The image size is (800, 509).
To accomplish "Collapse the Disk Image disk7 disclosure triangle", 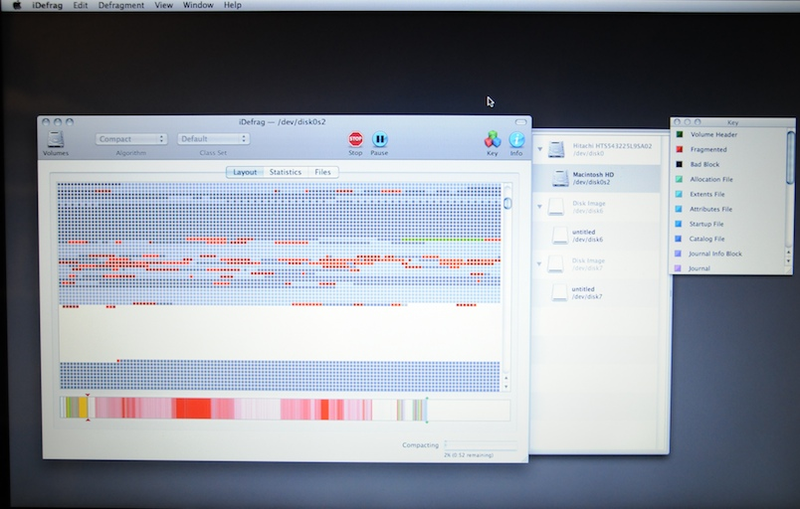I will tap(539, 264).
